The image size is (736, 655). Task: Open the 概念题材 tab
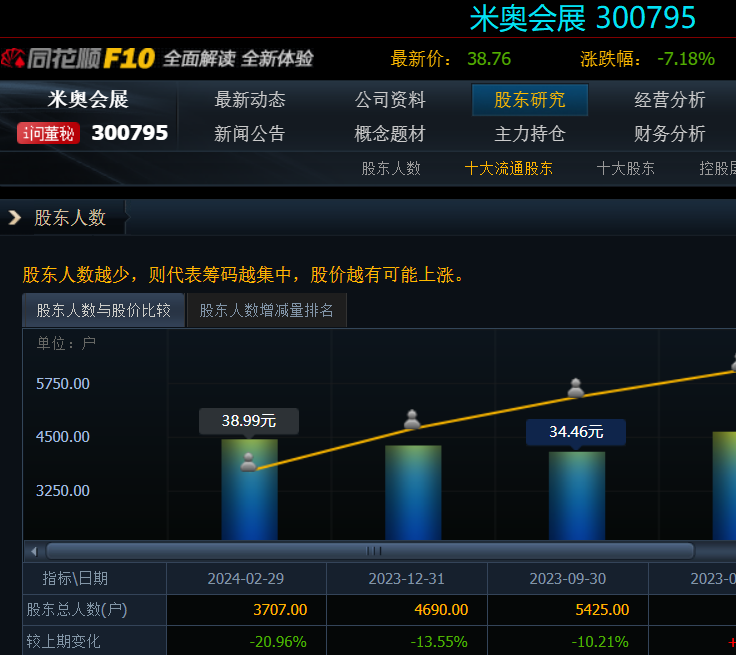pyautogui.click(x=390, y=134)
